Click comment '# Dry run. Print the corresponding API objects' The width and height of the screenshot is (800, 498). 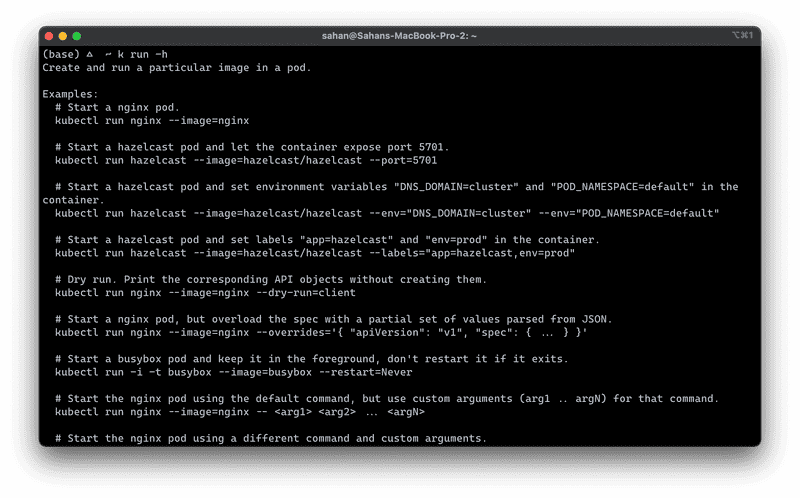point(271,280)
